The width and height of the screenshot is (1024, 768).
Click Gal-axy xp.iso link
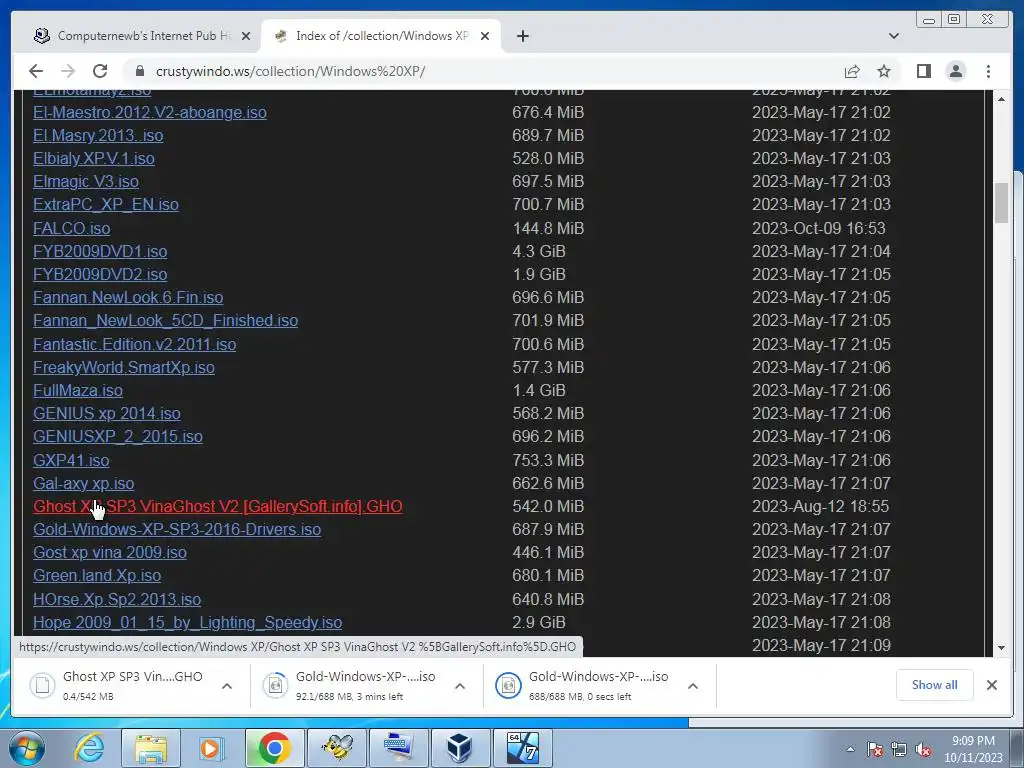click(84, 483)
